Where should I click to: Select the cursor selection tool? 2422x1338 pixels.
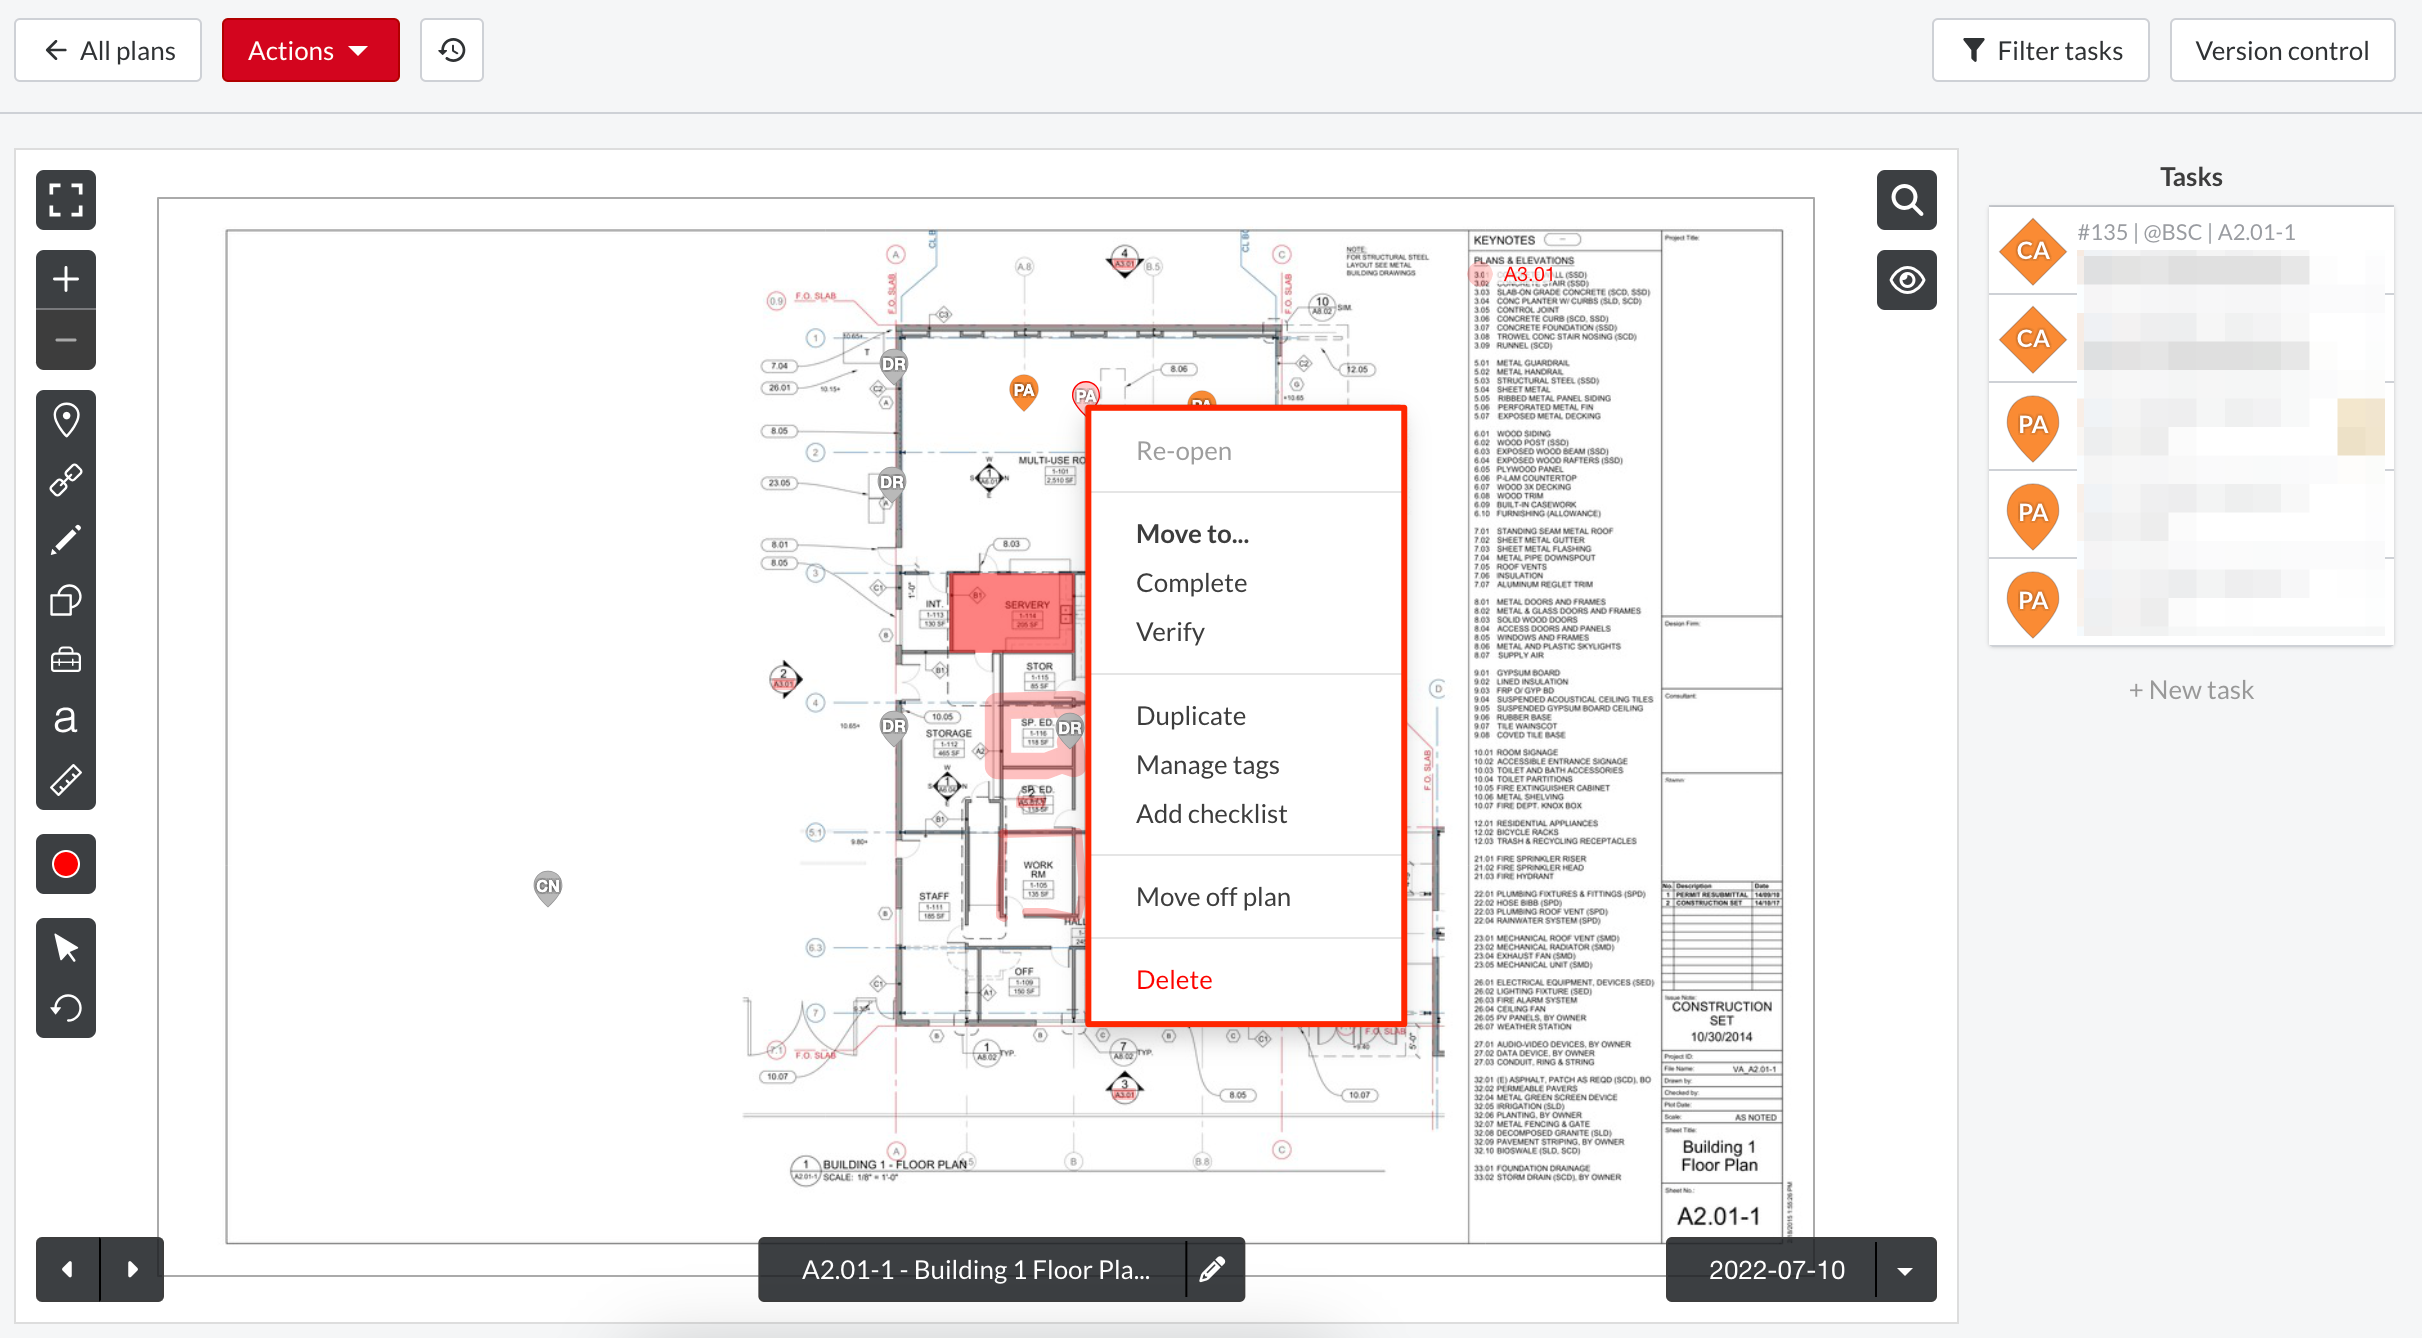[x=65, y=946]
